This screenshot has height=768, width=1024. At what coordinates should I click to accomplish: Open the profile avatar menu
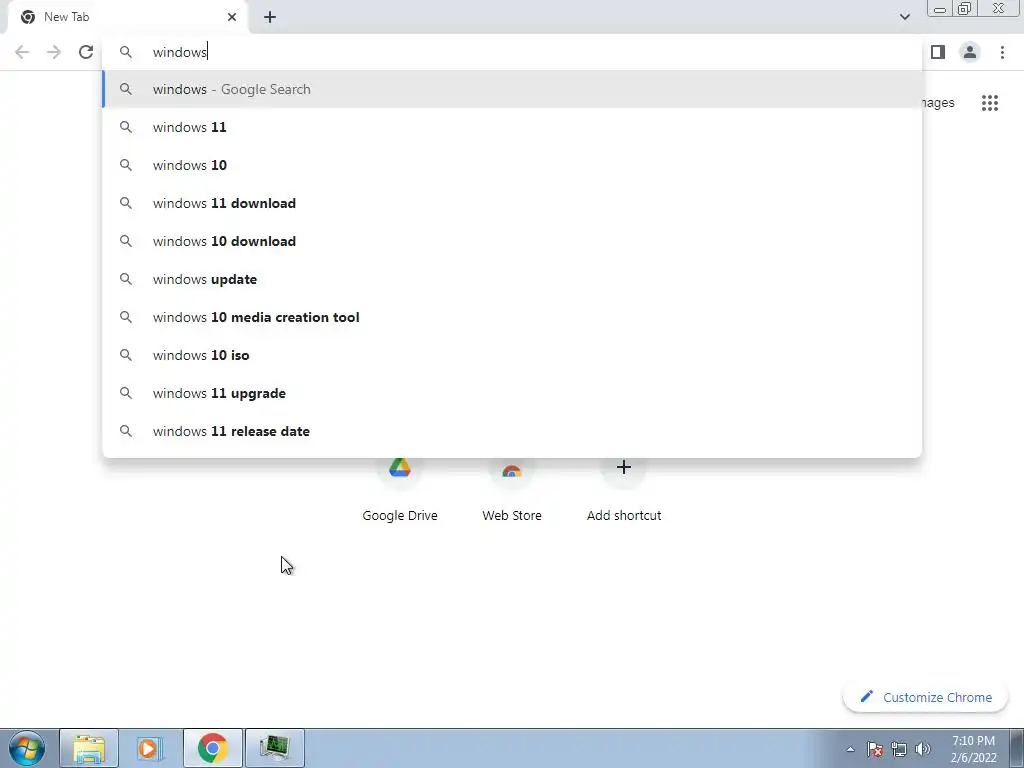click(x=970, y=52)
